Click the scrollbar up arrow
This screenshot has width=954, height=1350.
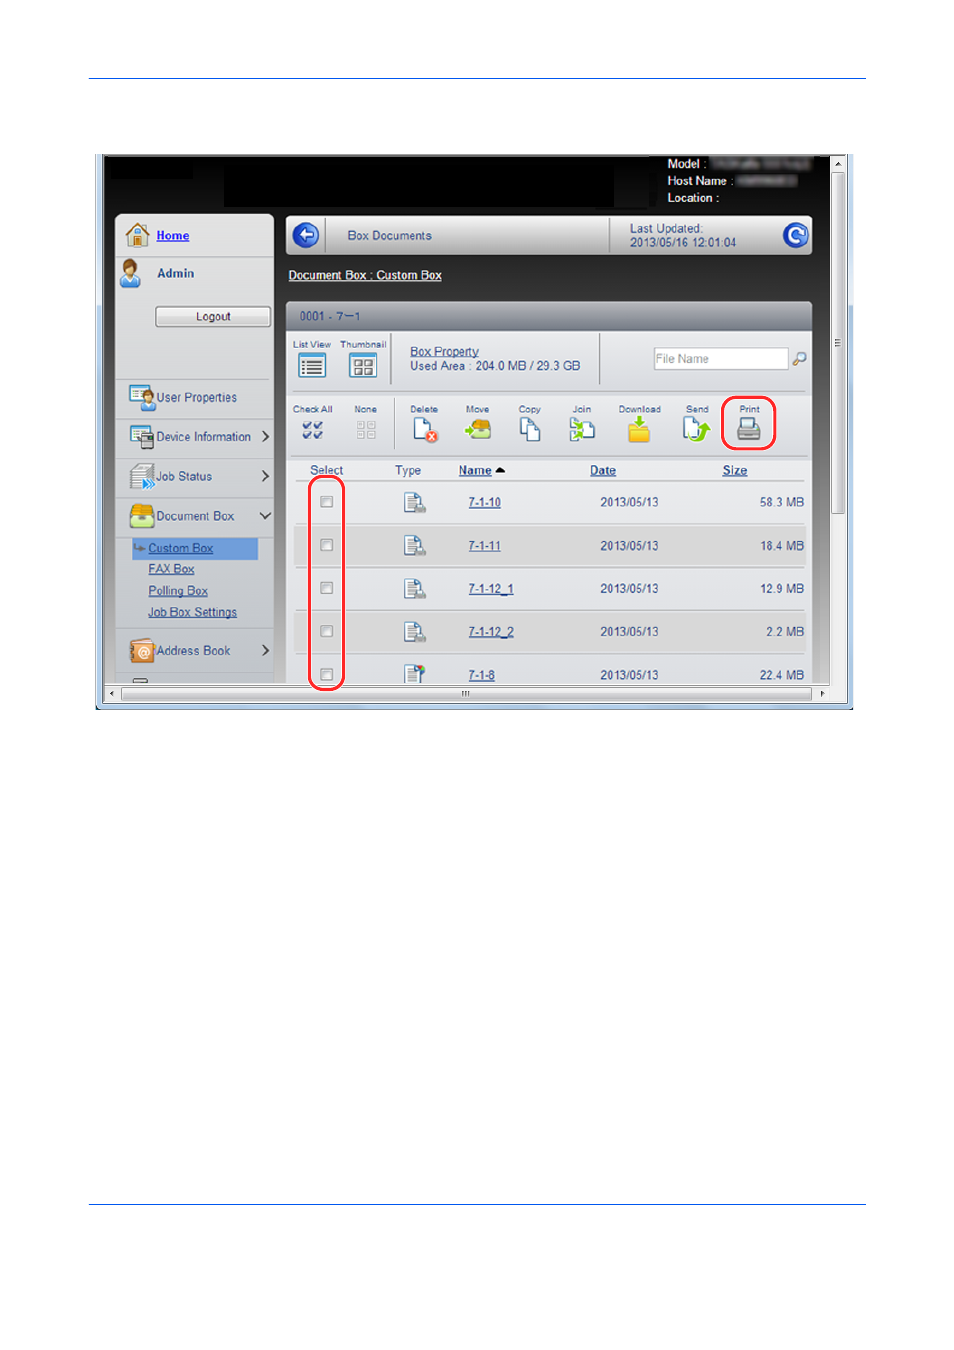(x=838, y=163)
